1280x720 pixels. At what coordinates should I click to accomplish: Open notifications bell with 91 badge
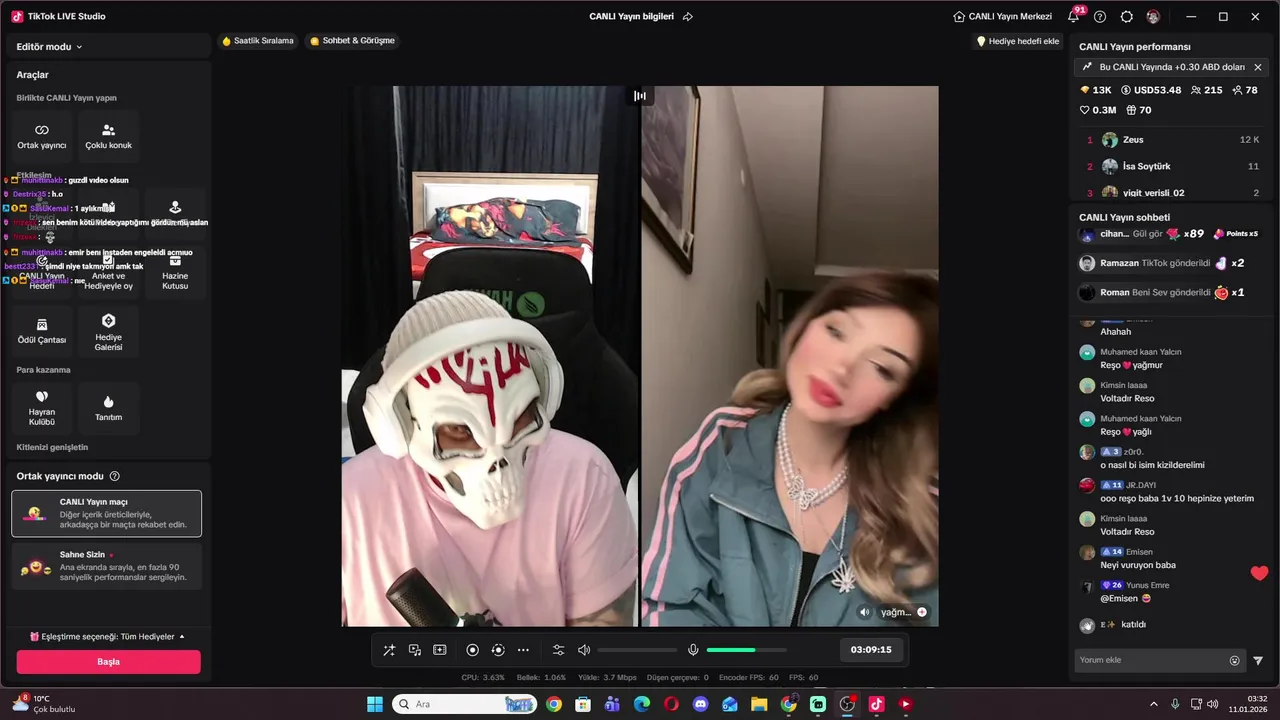coord(1073,16)
